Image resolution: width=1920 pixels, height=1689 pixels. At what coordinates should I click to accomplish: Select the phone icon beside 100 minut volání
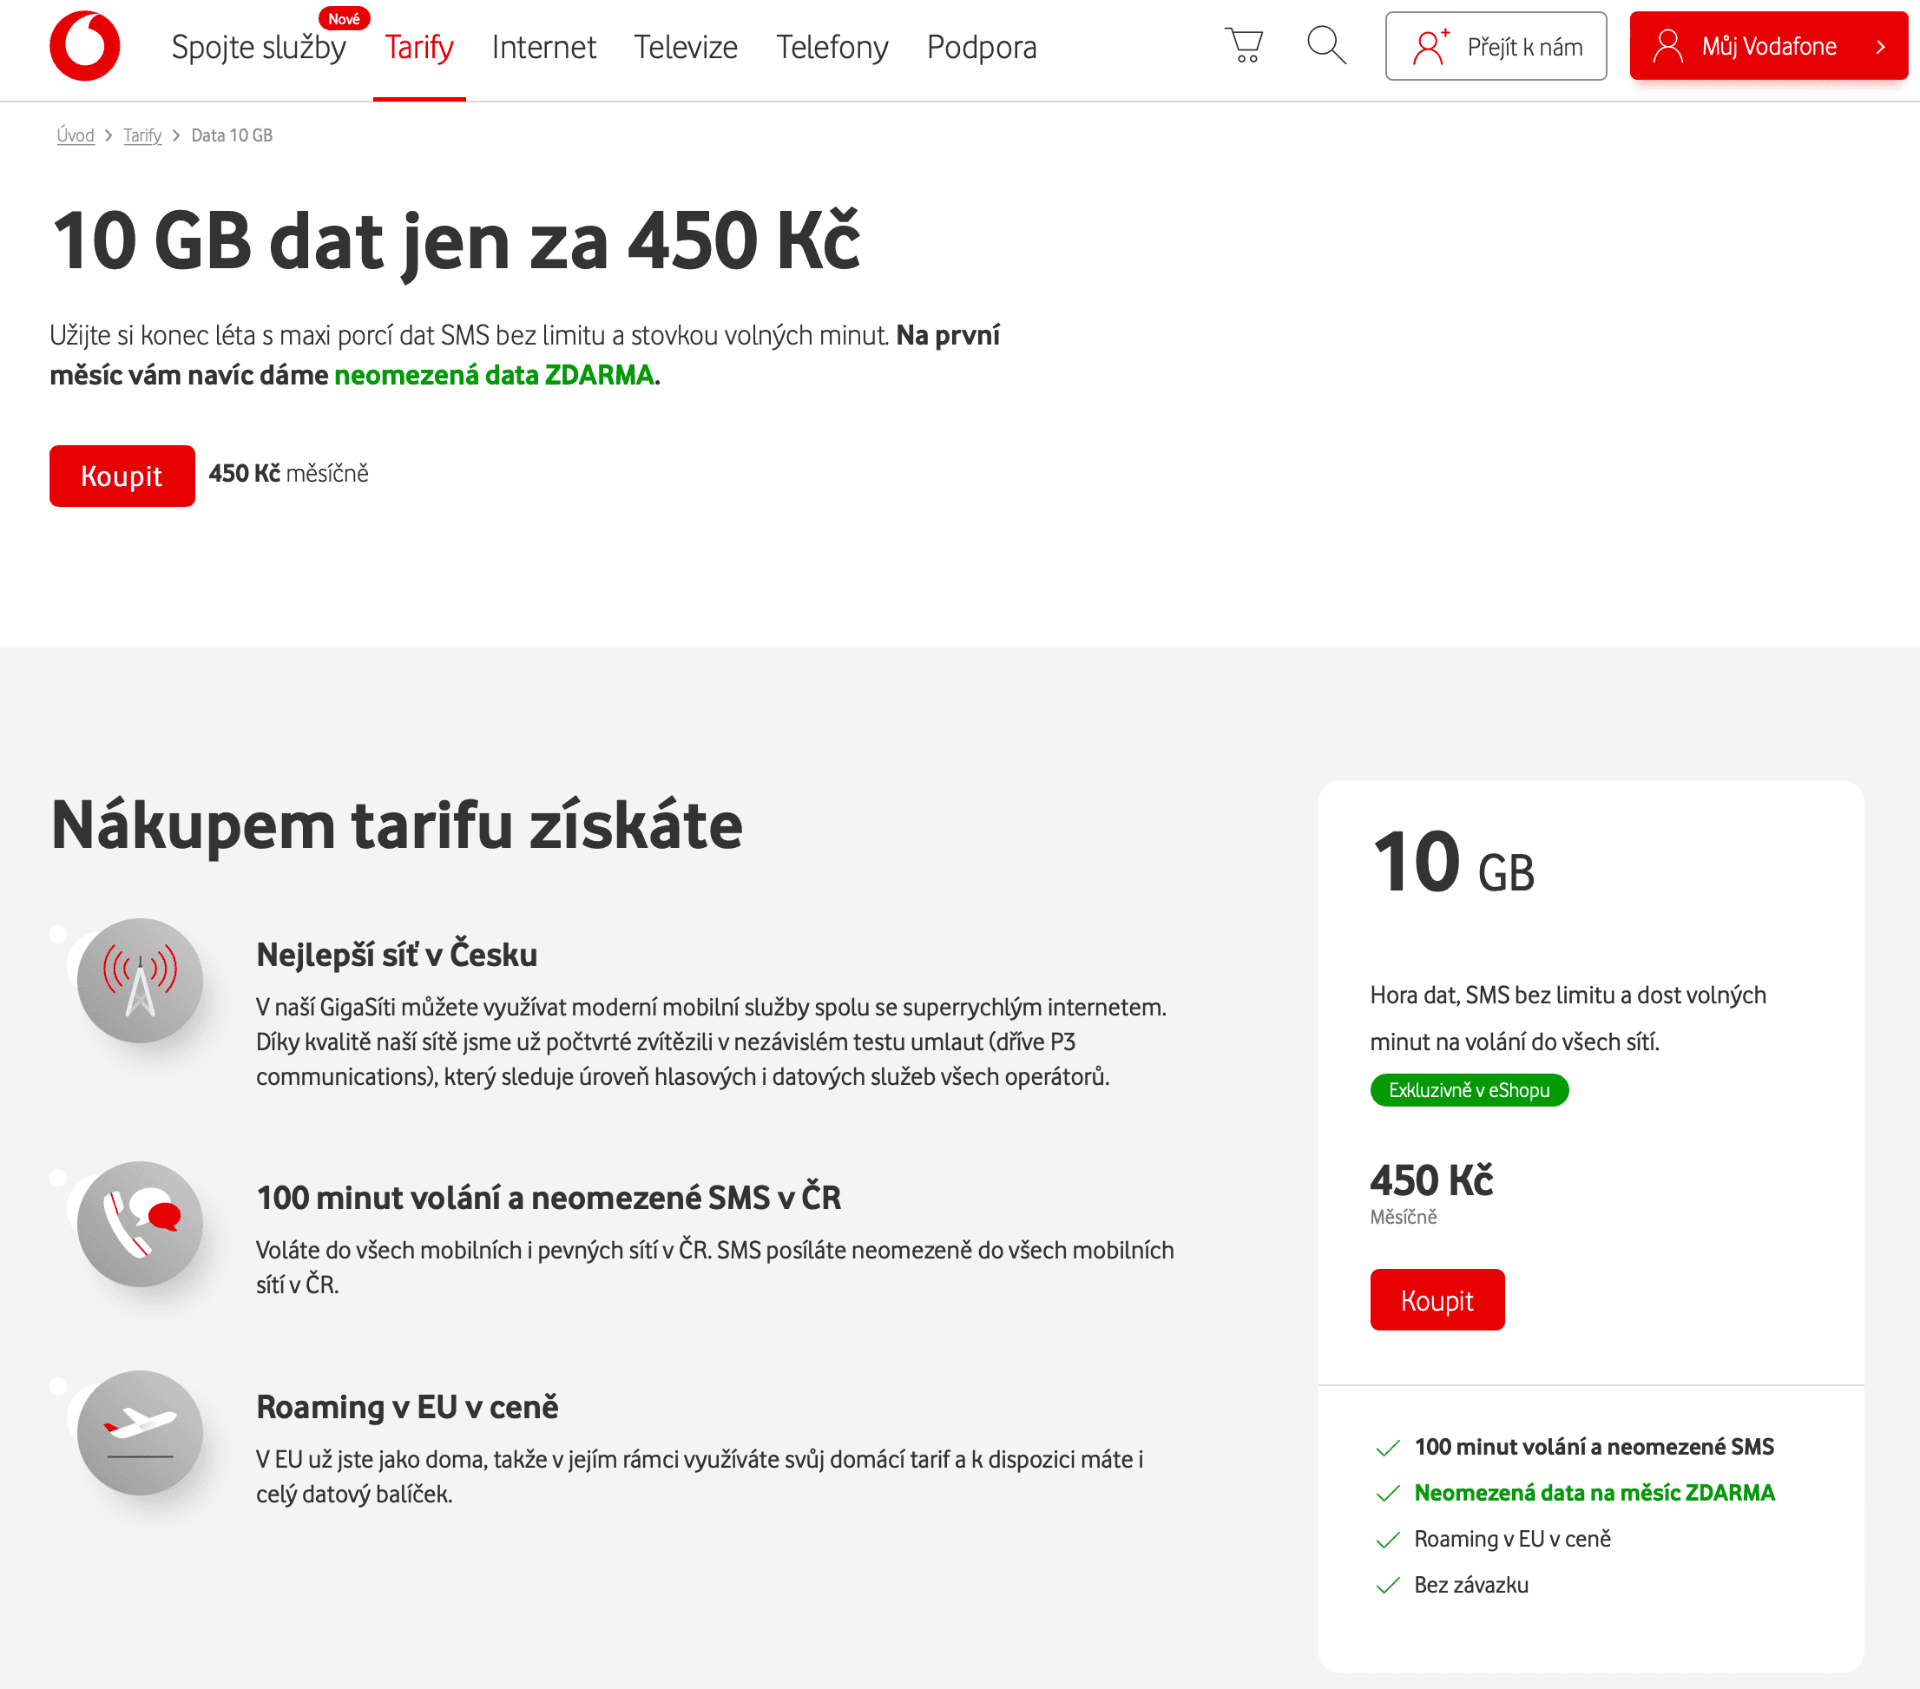click(x=141, y=1223)
